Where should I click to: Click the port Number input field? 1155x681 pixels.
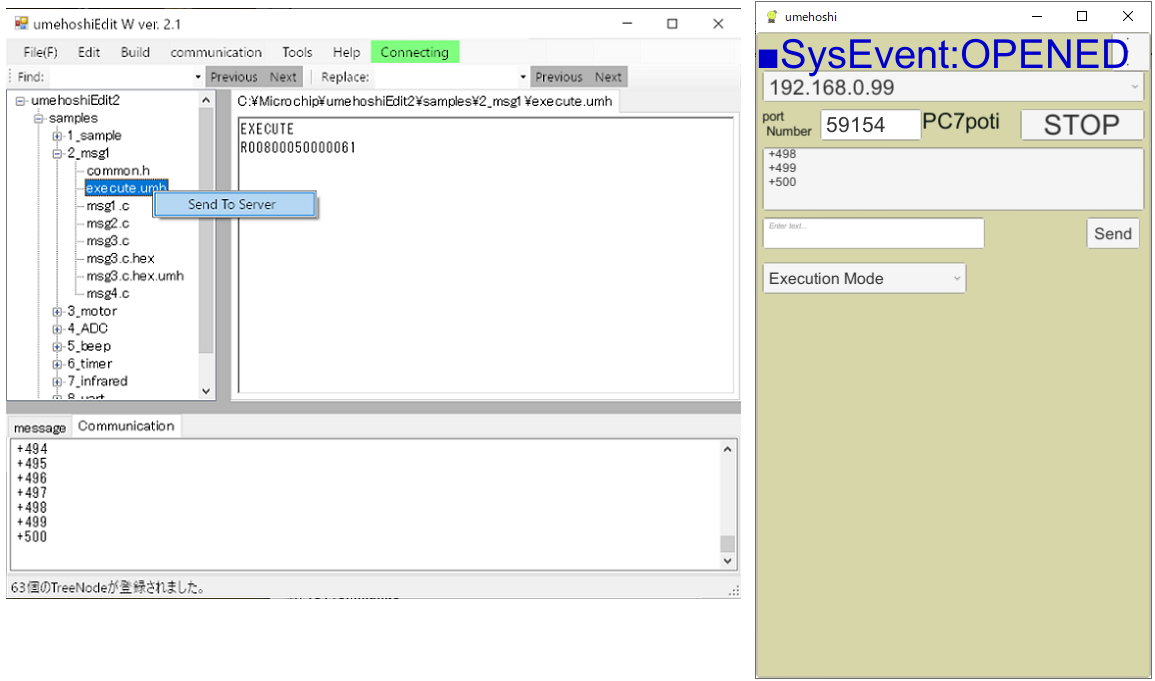click(870, 126)
